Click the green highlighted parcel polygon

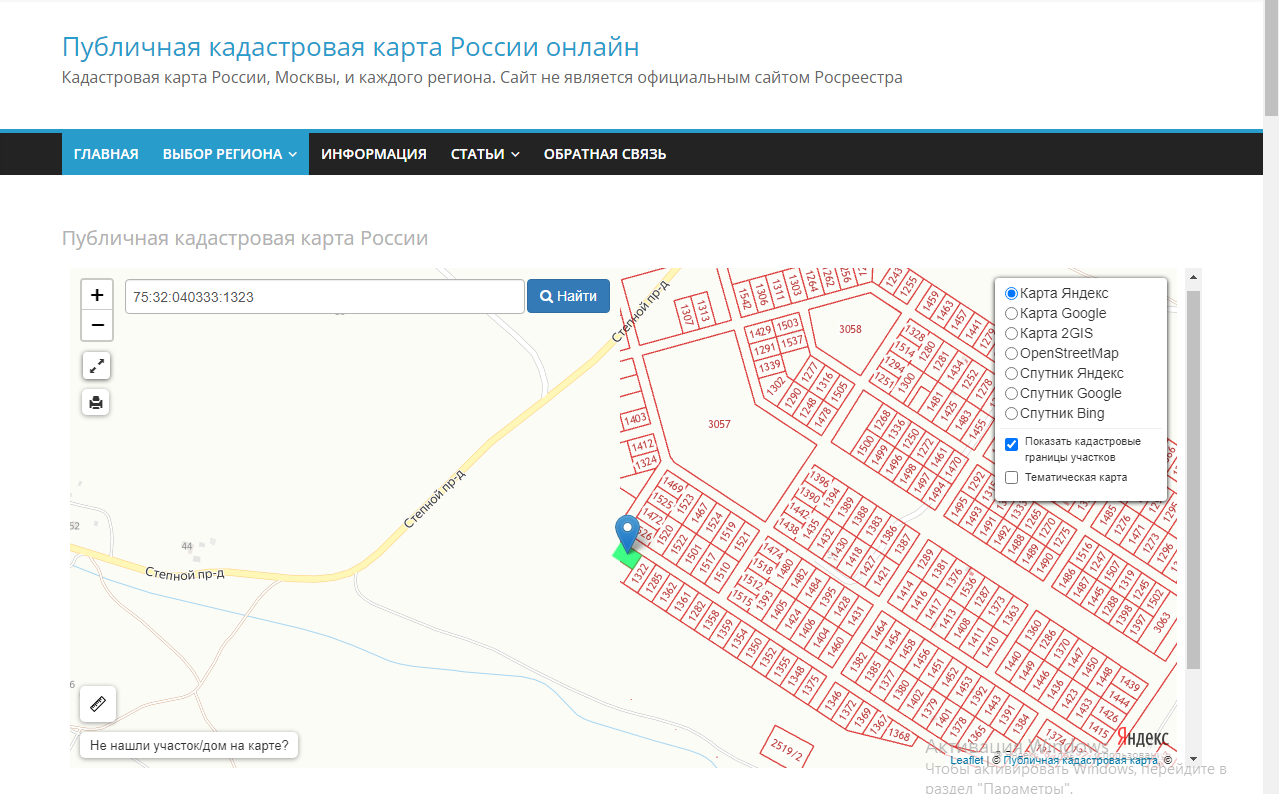(627, 555)
